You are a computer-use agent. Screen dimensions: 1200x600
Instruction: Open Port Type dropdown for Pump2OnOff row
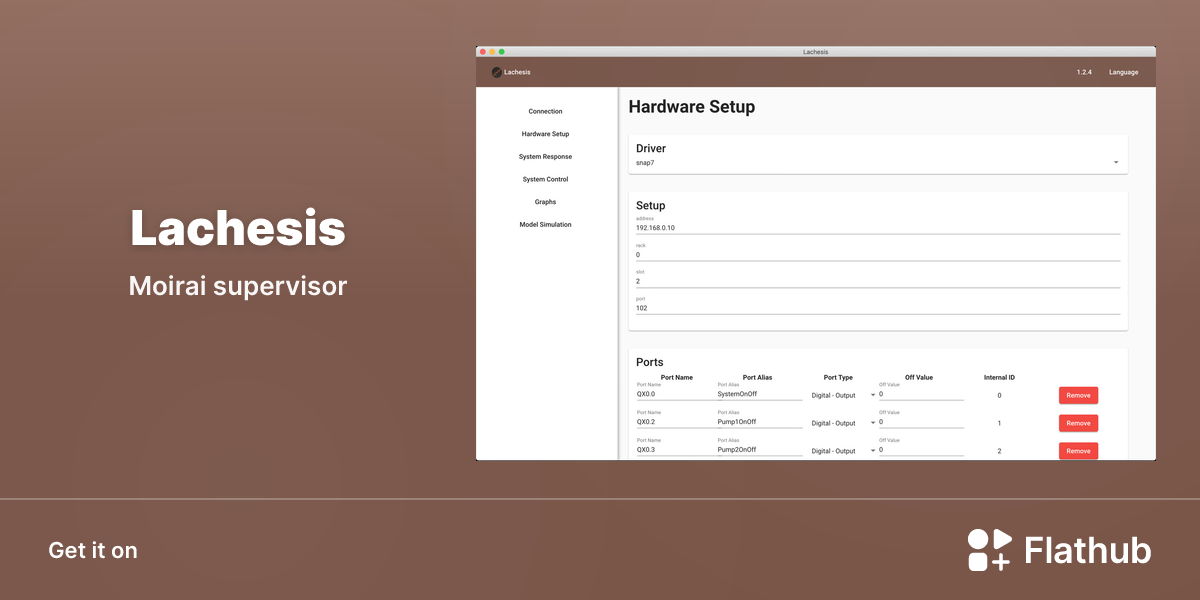point(843,451)
